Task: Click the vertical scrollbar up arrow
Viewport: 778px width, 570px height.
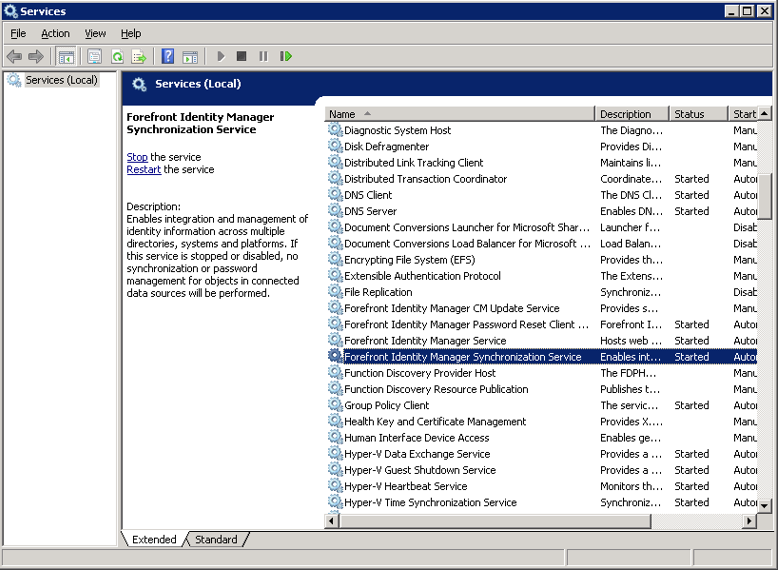Action: 765,114
